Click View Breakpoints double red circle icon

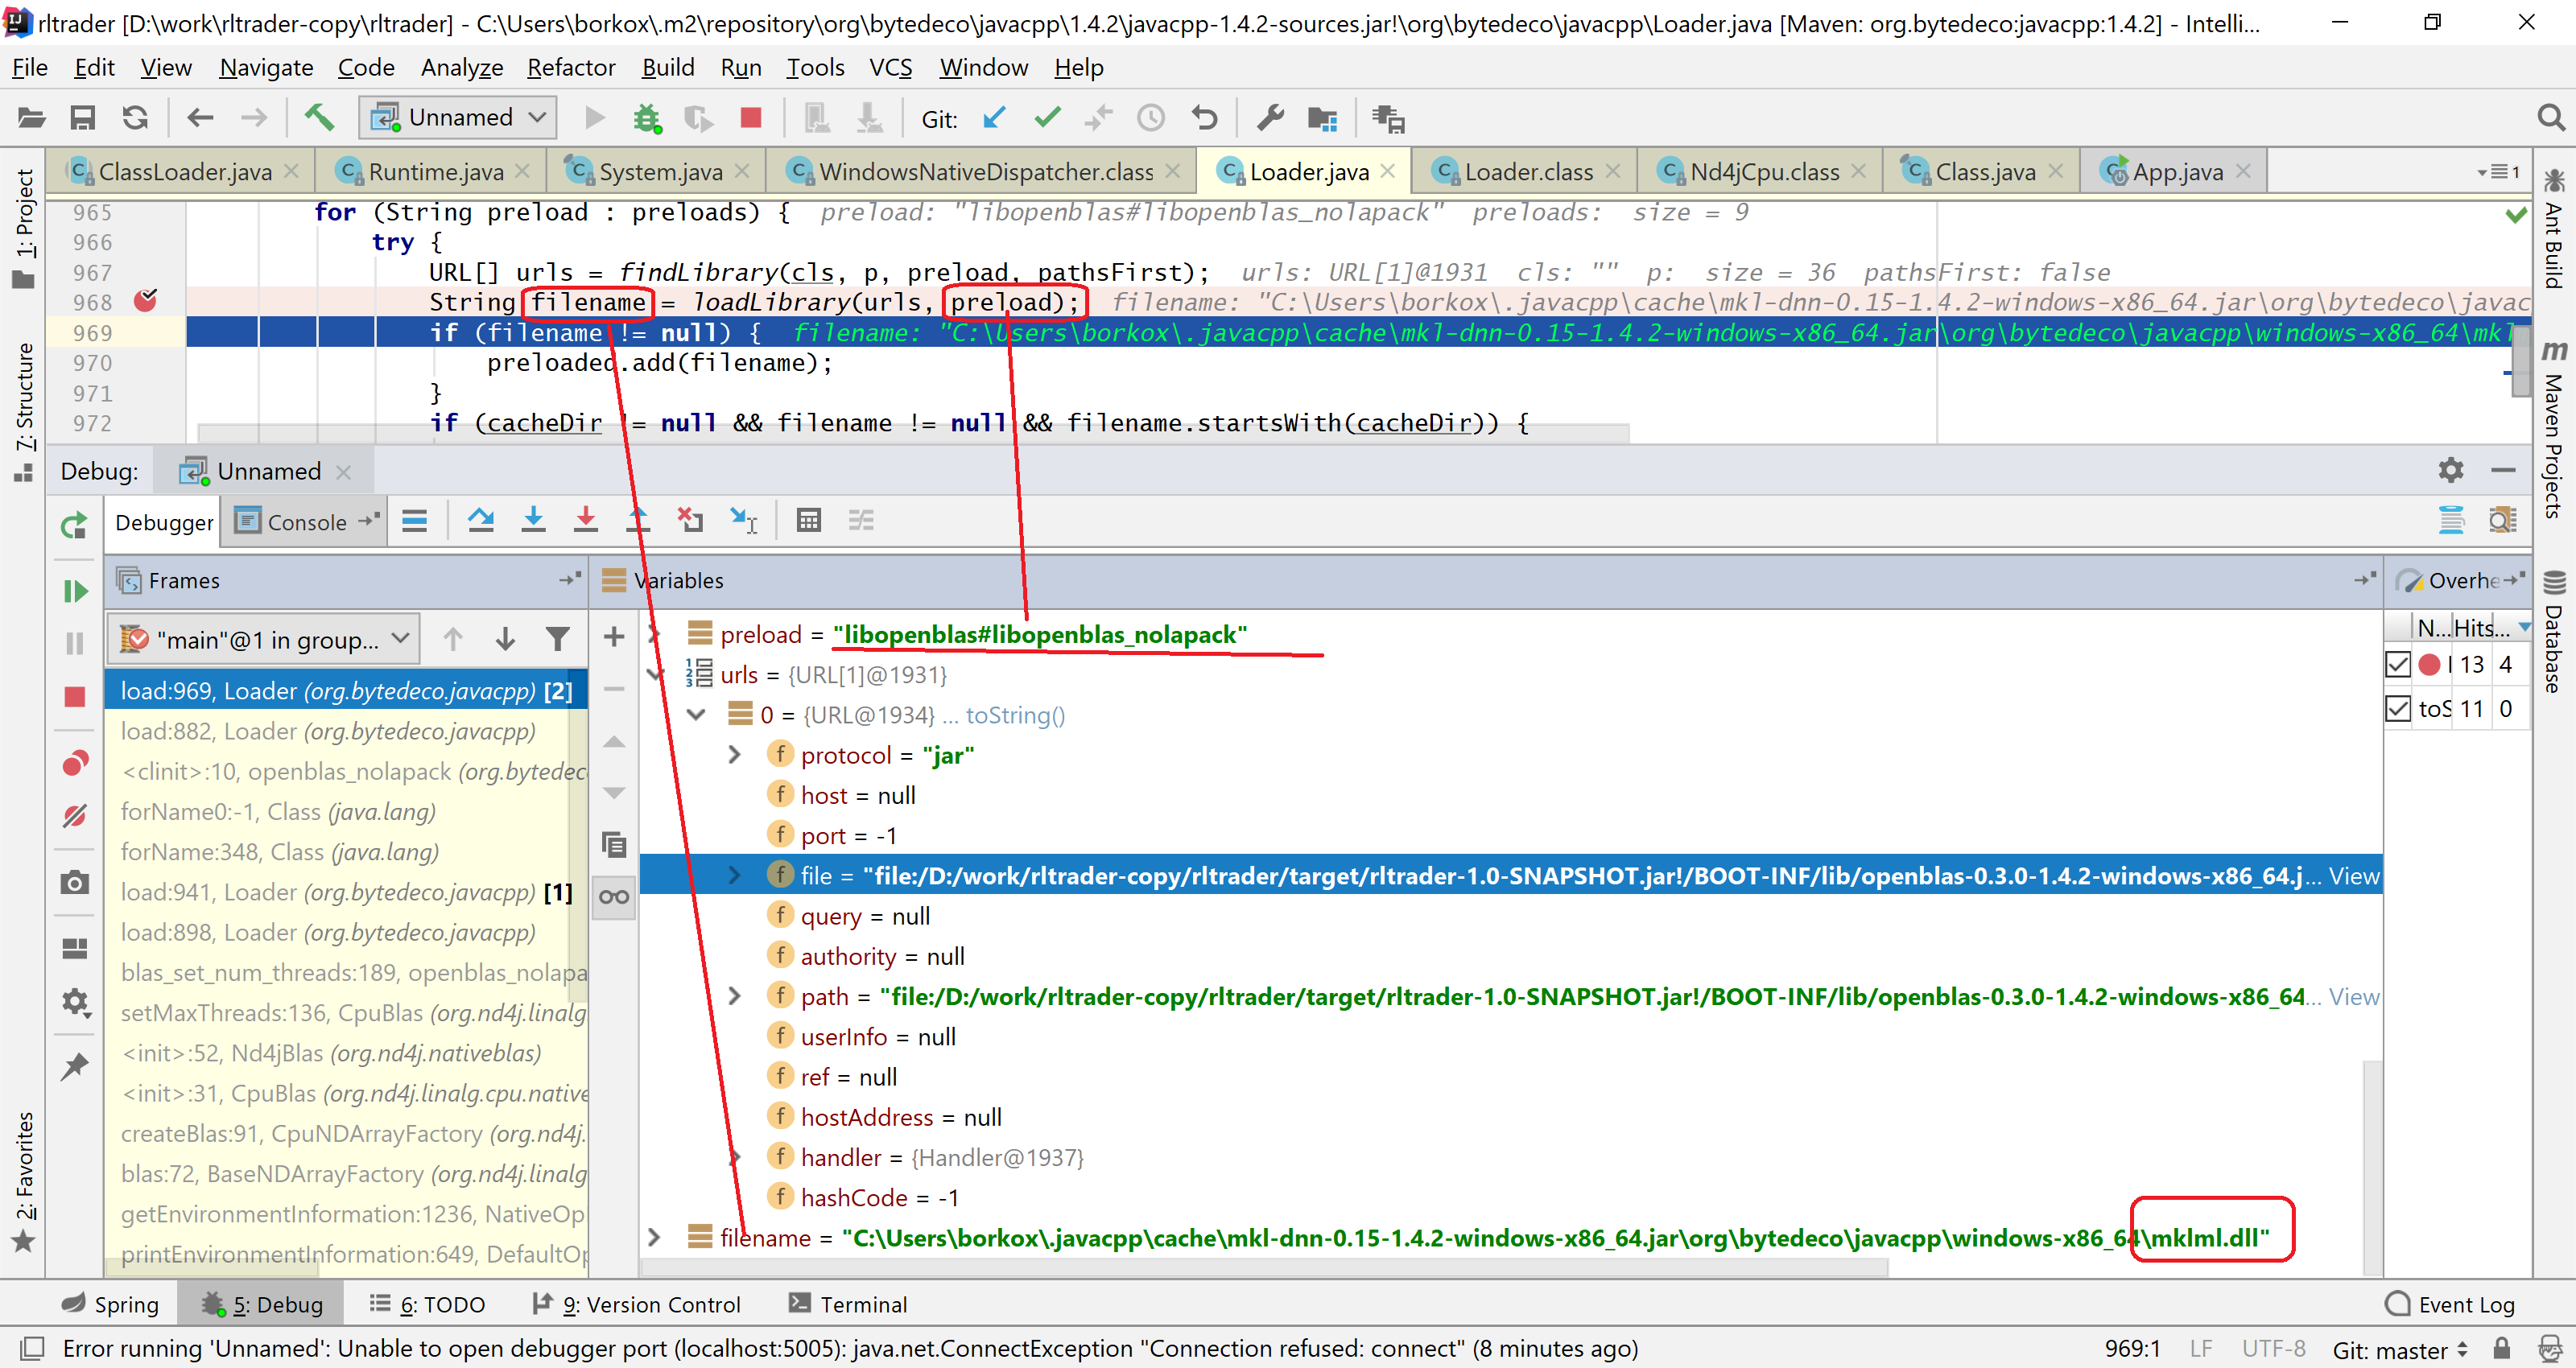[75, 764]
